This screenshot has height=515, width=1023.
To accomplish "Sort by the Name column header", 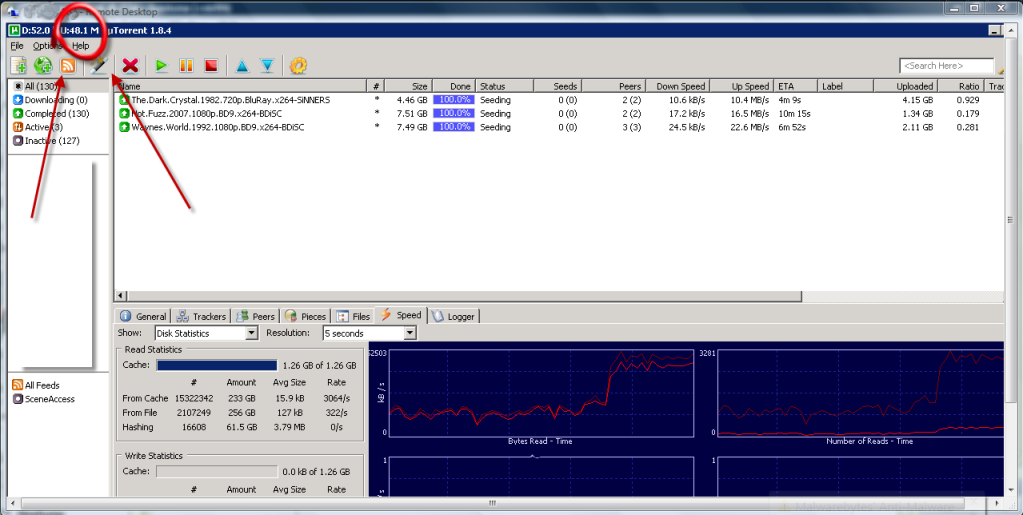I will click(241, 86).
